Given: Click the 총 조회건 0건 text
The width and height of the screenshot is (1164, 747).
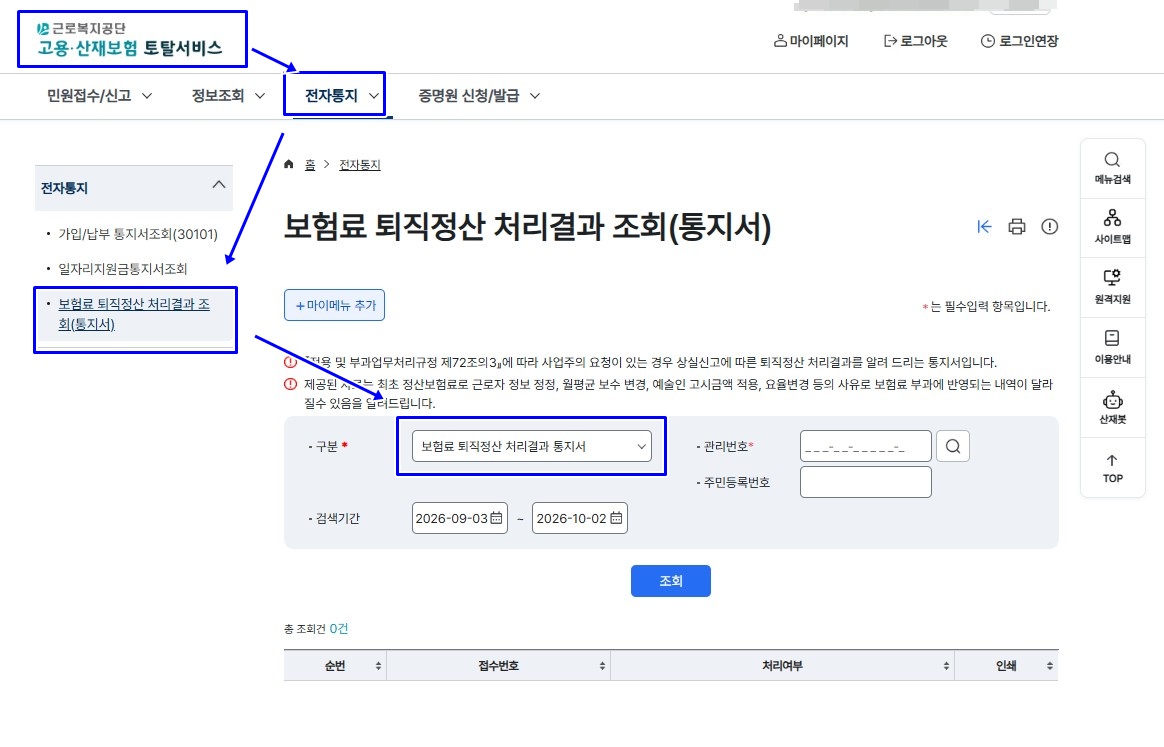Looking at the screenshot, I should click(315, 629).
